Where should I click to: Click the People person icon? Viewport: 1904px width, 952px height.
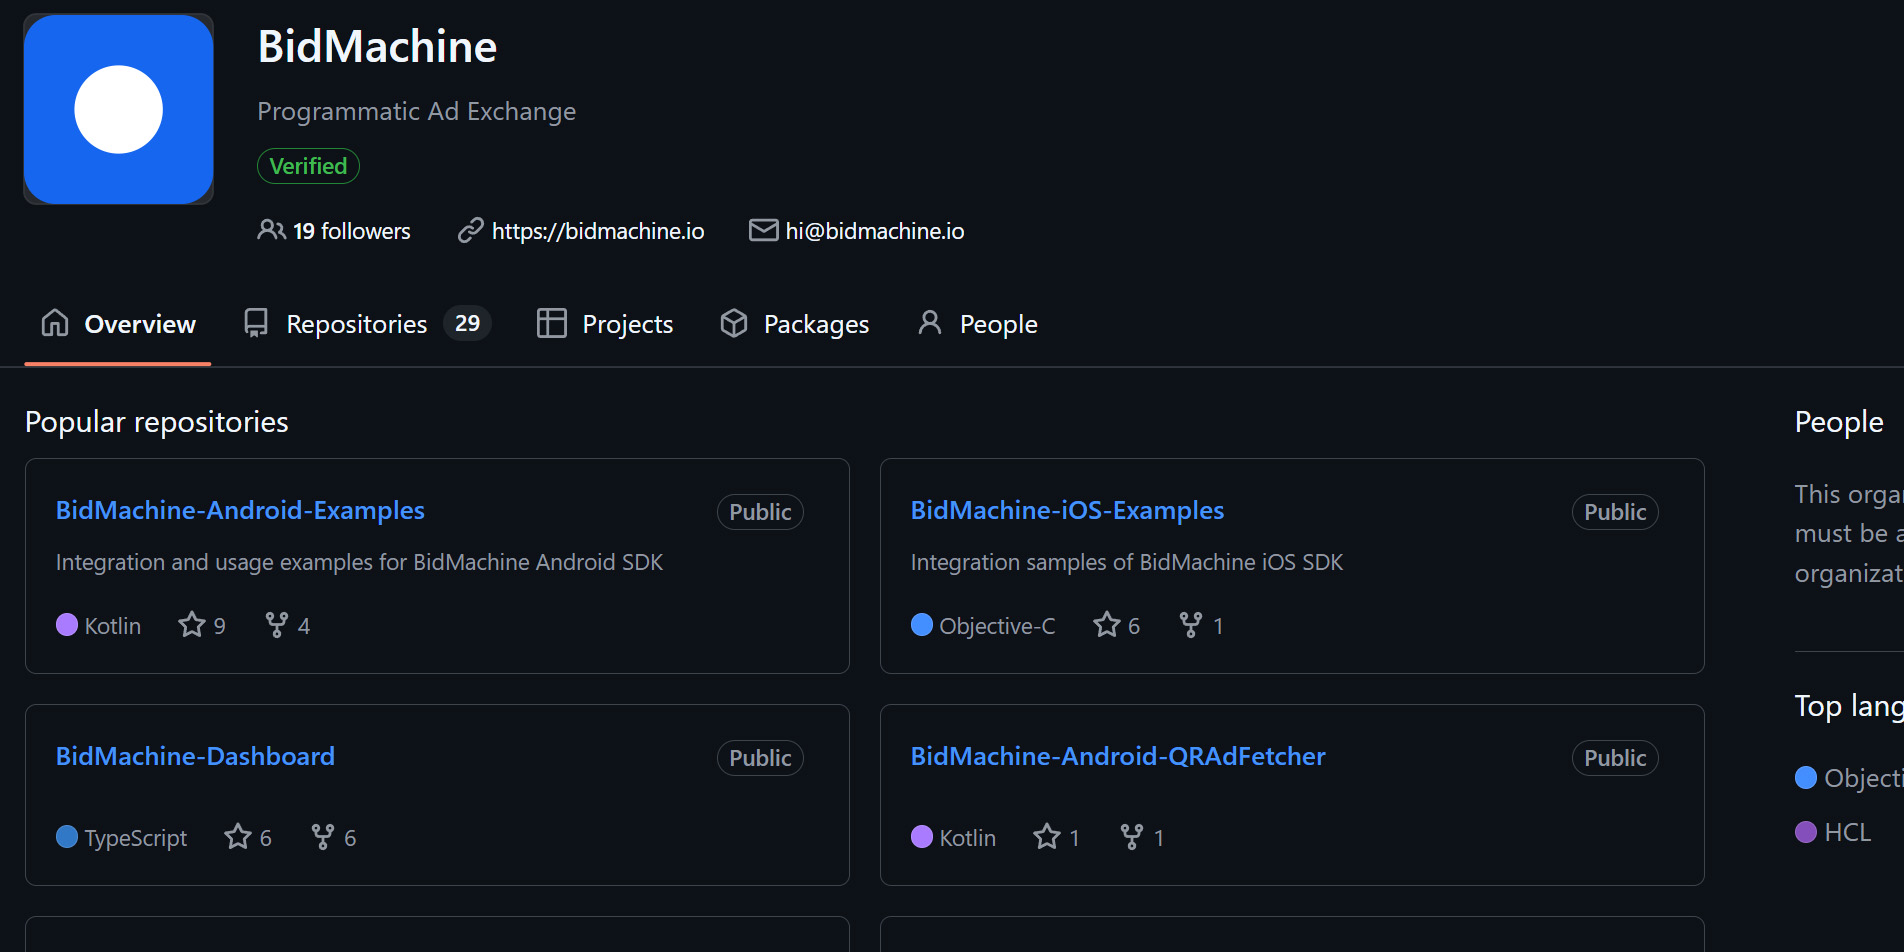click(x=929, y=322)
